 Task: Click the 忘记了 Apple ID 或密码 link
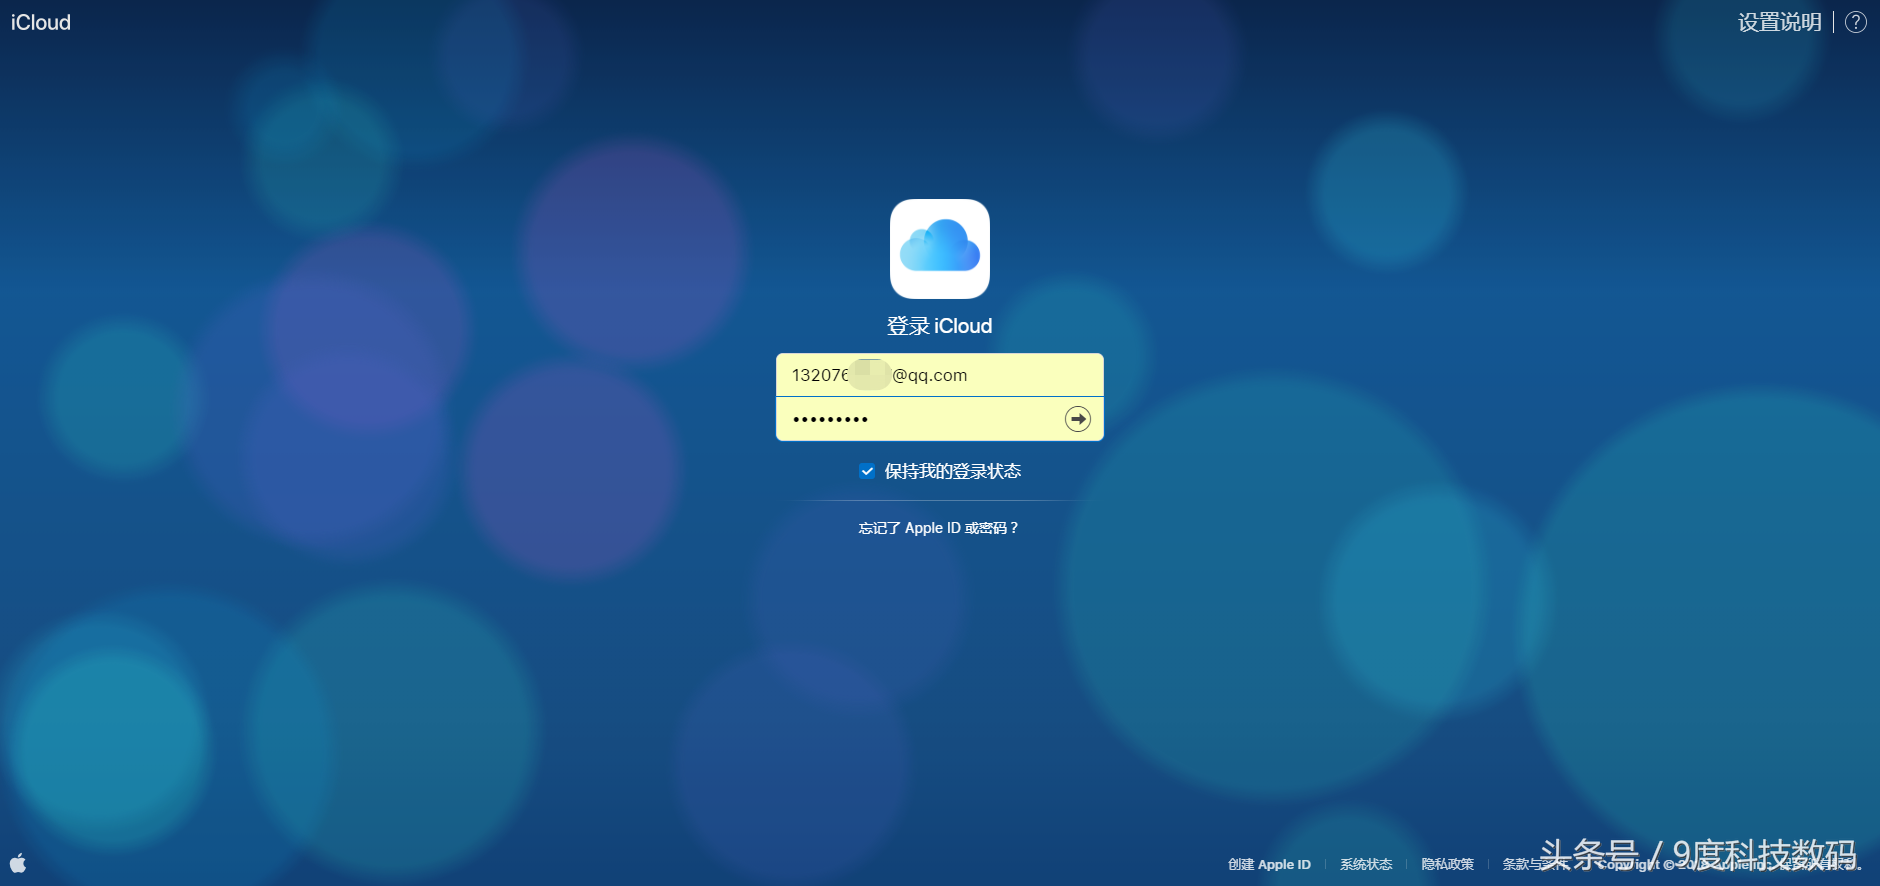tap(938, 528)
